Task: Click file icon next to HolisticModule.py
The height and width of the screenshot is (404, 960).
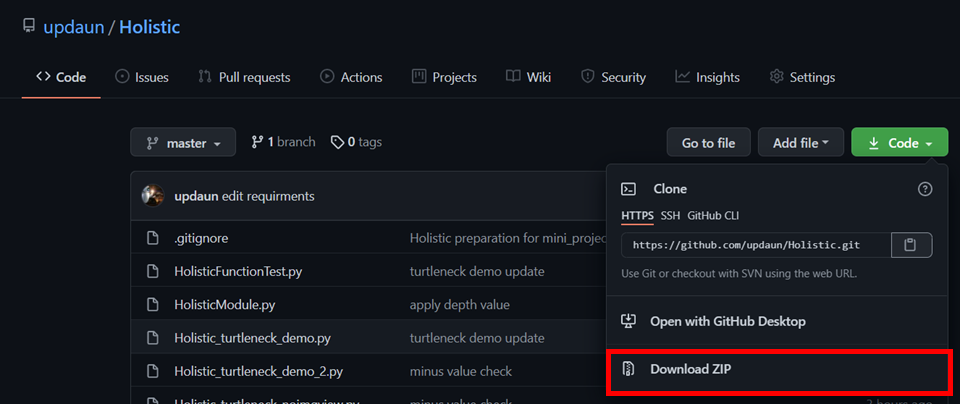Action: click(x=153, y=304)
